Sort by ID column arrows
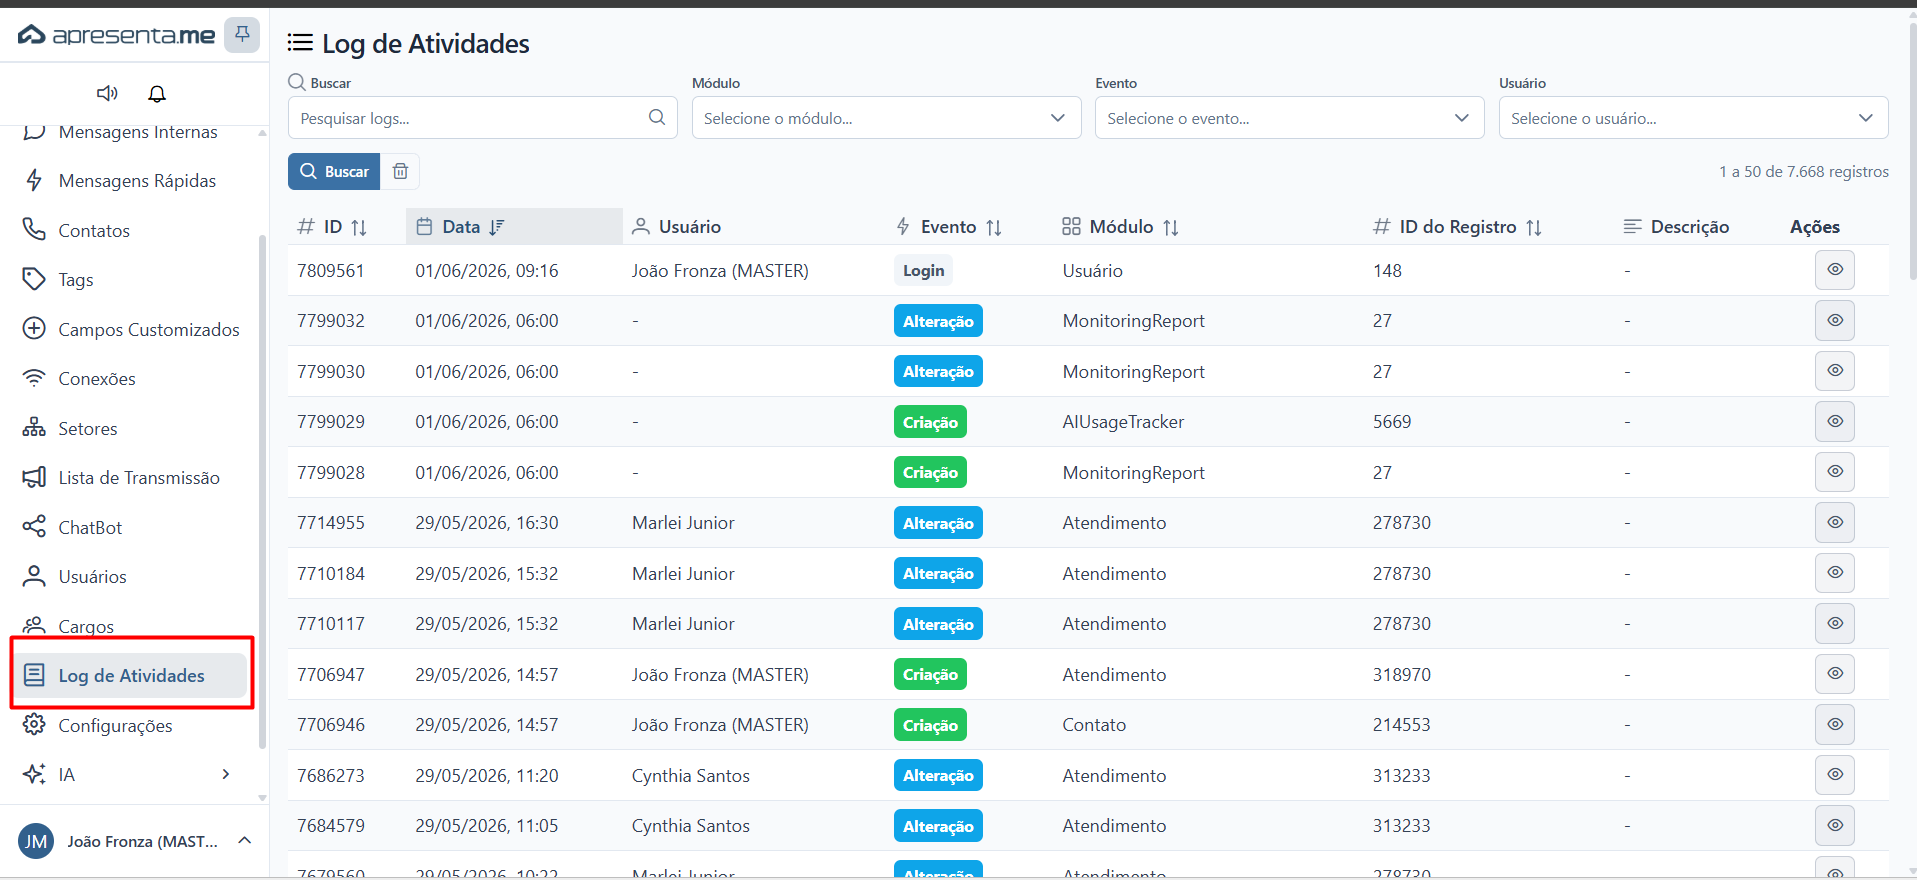Image resolution: width=1917 pixels, height=880 pixels. [359, 227]
